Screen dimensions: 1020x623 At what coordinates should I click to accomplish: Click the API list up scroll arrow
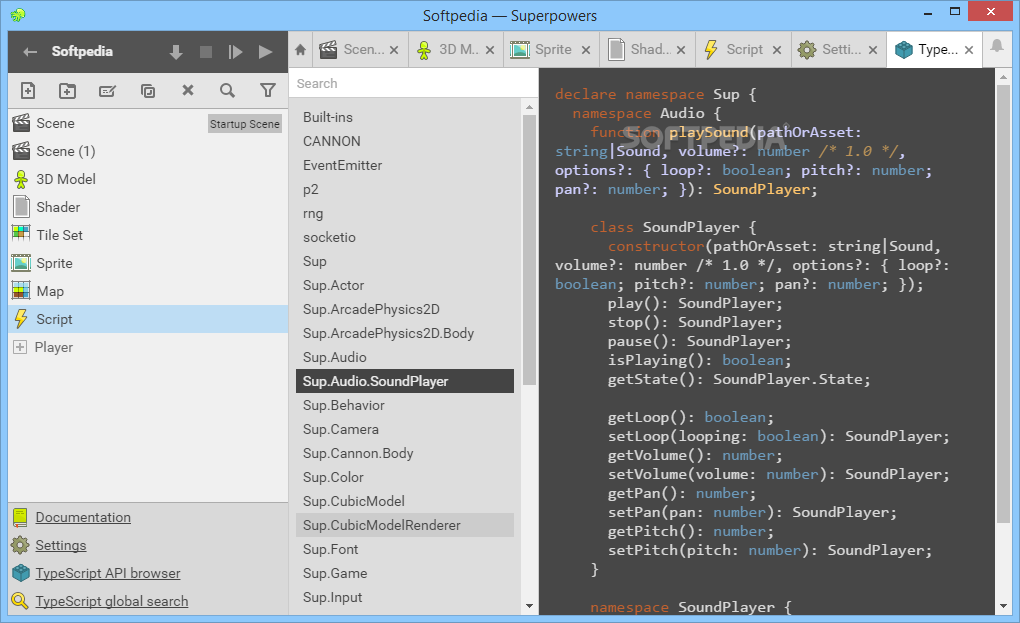(x=530, y=107)
